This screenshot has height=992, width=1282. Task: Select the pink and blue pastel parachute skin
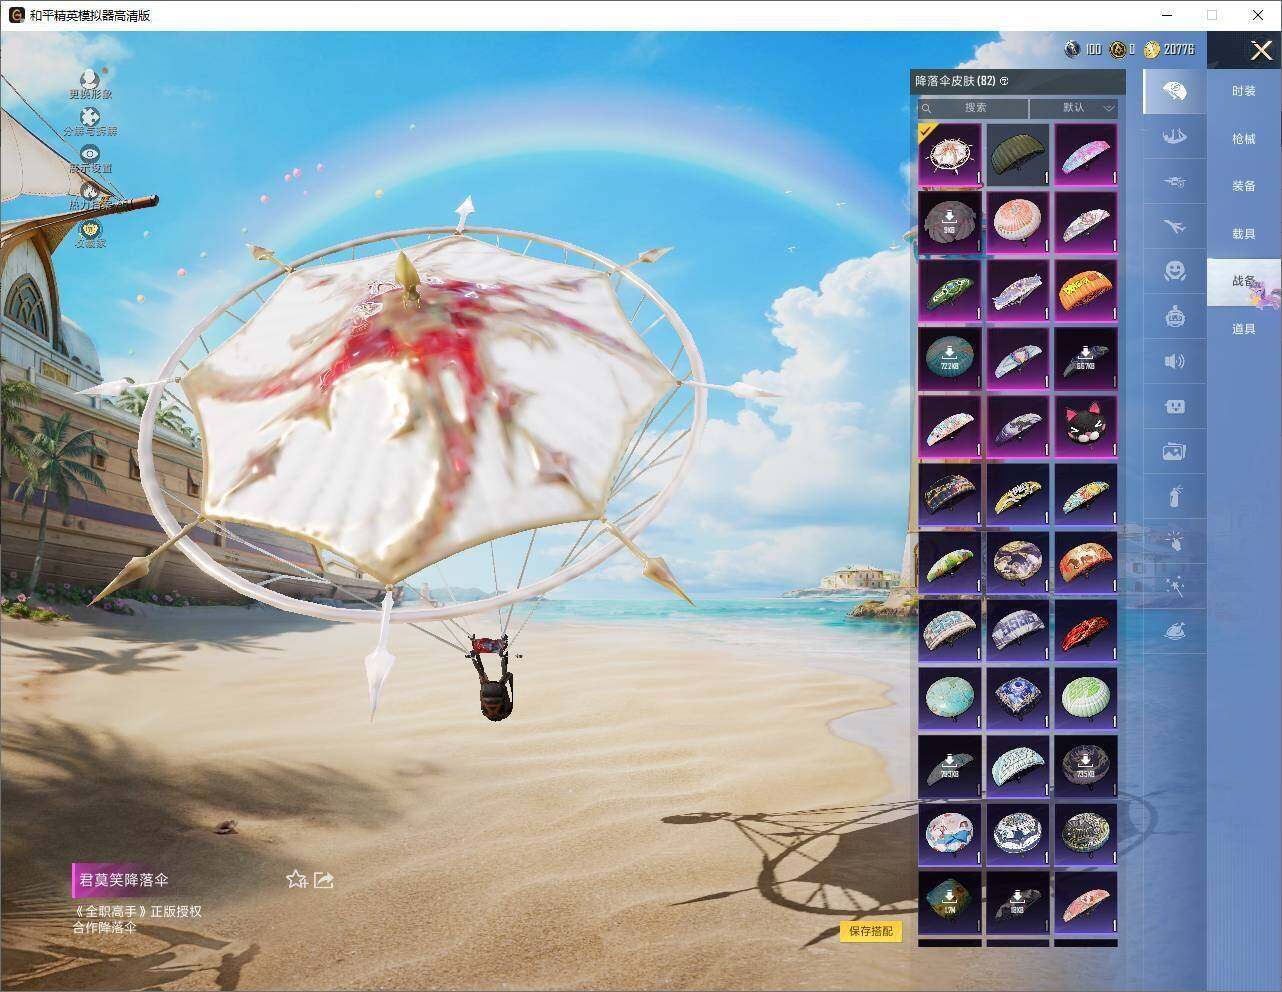(x=1086, y=154)
